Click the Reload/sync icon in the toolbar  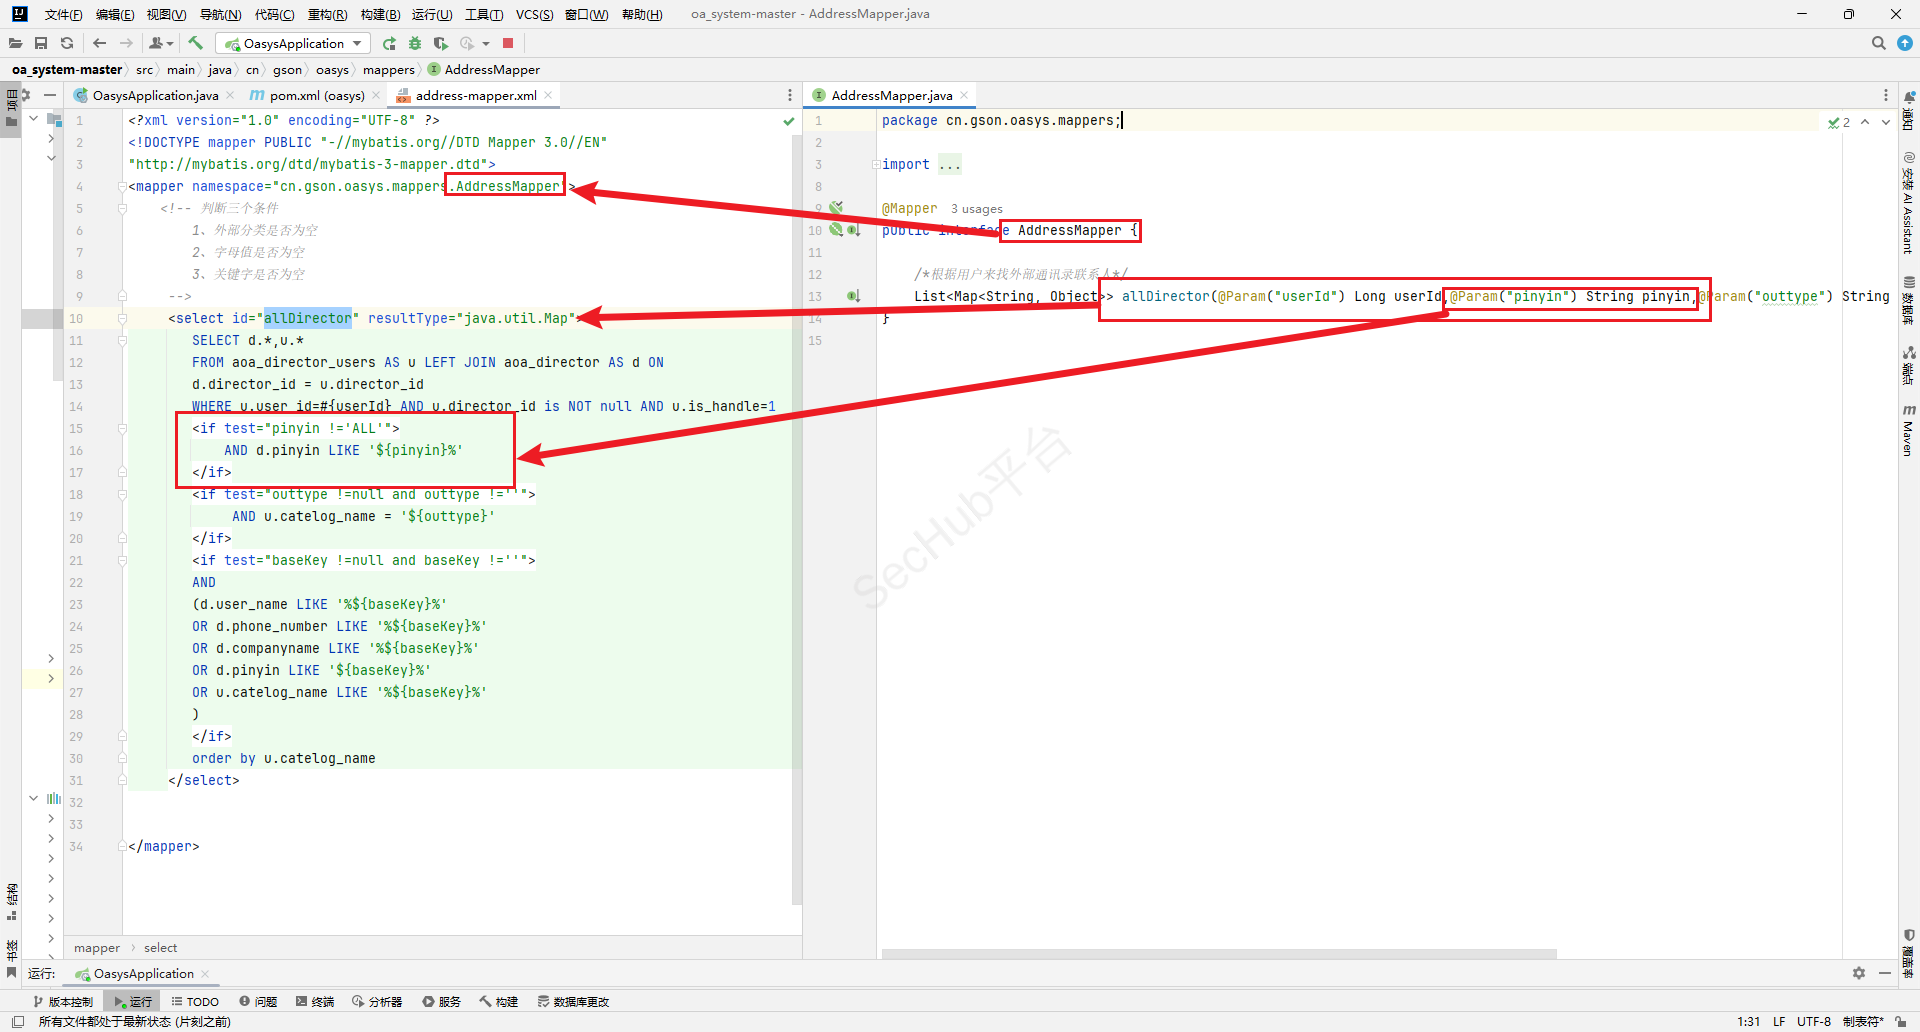pyautogui.click(x=67, y=43)
